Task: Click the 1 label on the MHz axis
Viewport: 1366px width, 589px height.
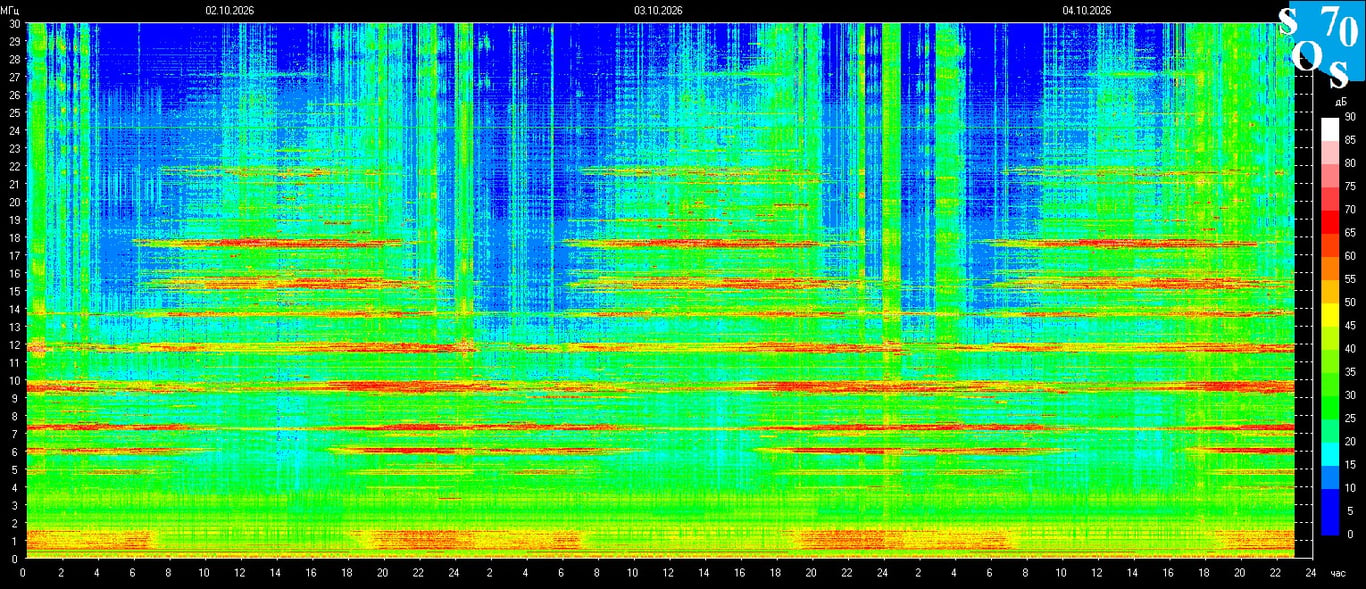Action: pyautogui.click(x=17, y=541)
